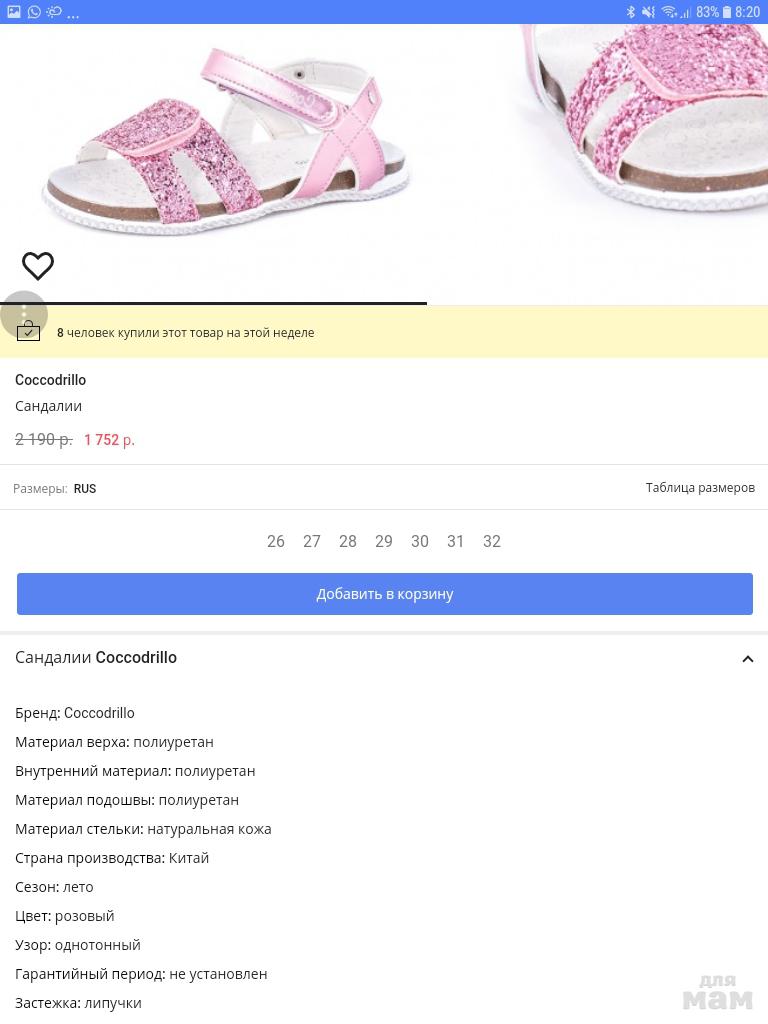
Task: Tap the shopping bag purchases icon
Action: (x=28, y=333)
